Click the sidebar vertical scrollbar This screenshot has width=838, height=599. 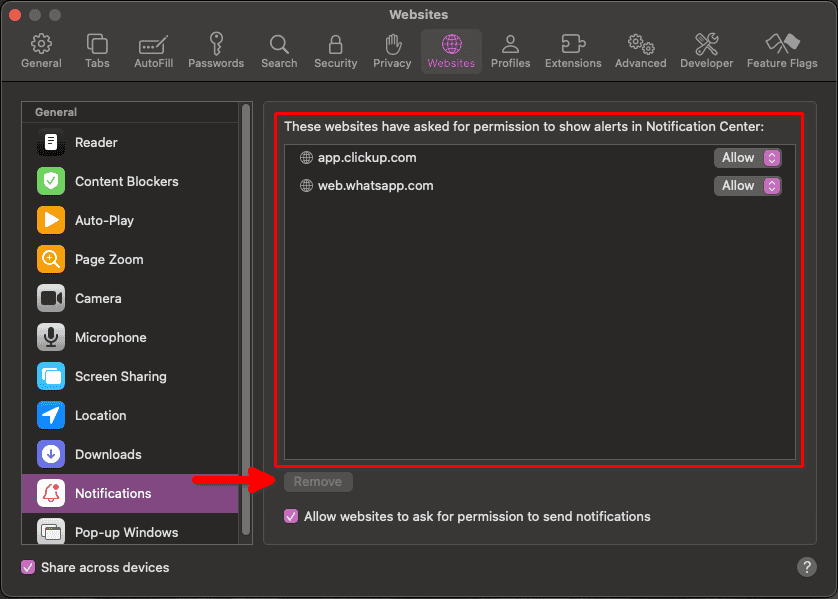click(x=246, y=300)
